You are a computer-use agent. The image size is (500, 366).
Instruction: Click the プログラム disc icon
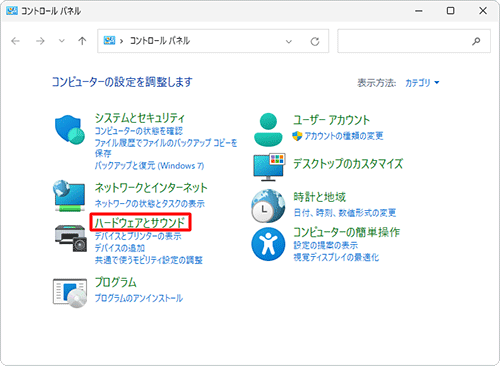tap(70, 293)
